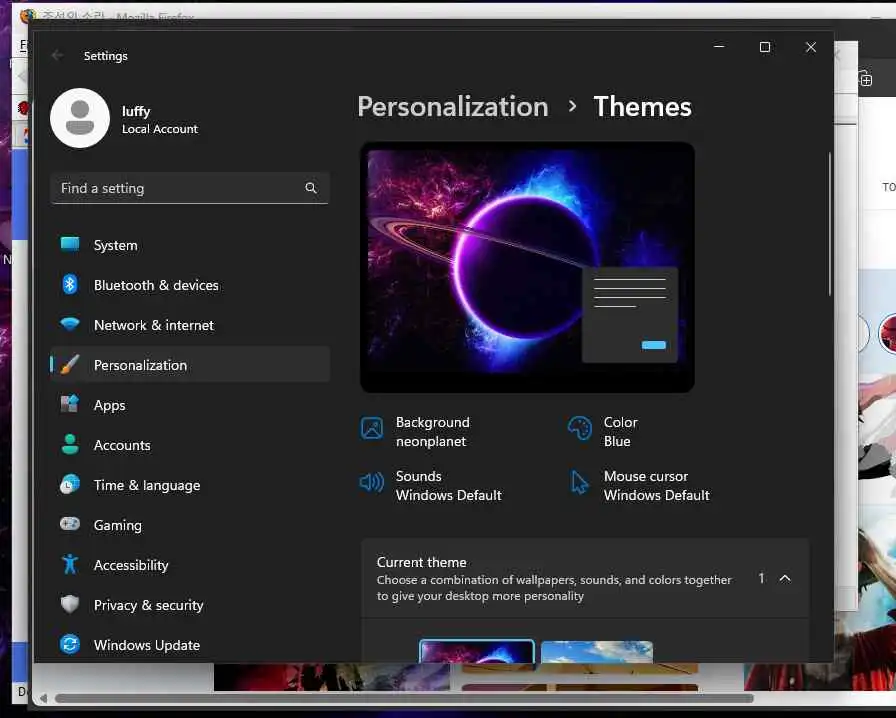Open Color Blue setting
This screenshot has height=718, width=896.
click(603, 432)
